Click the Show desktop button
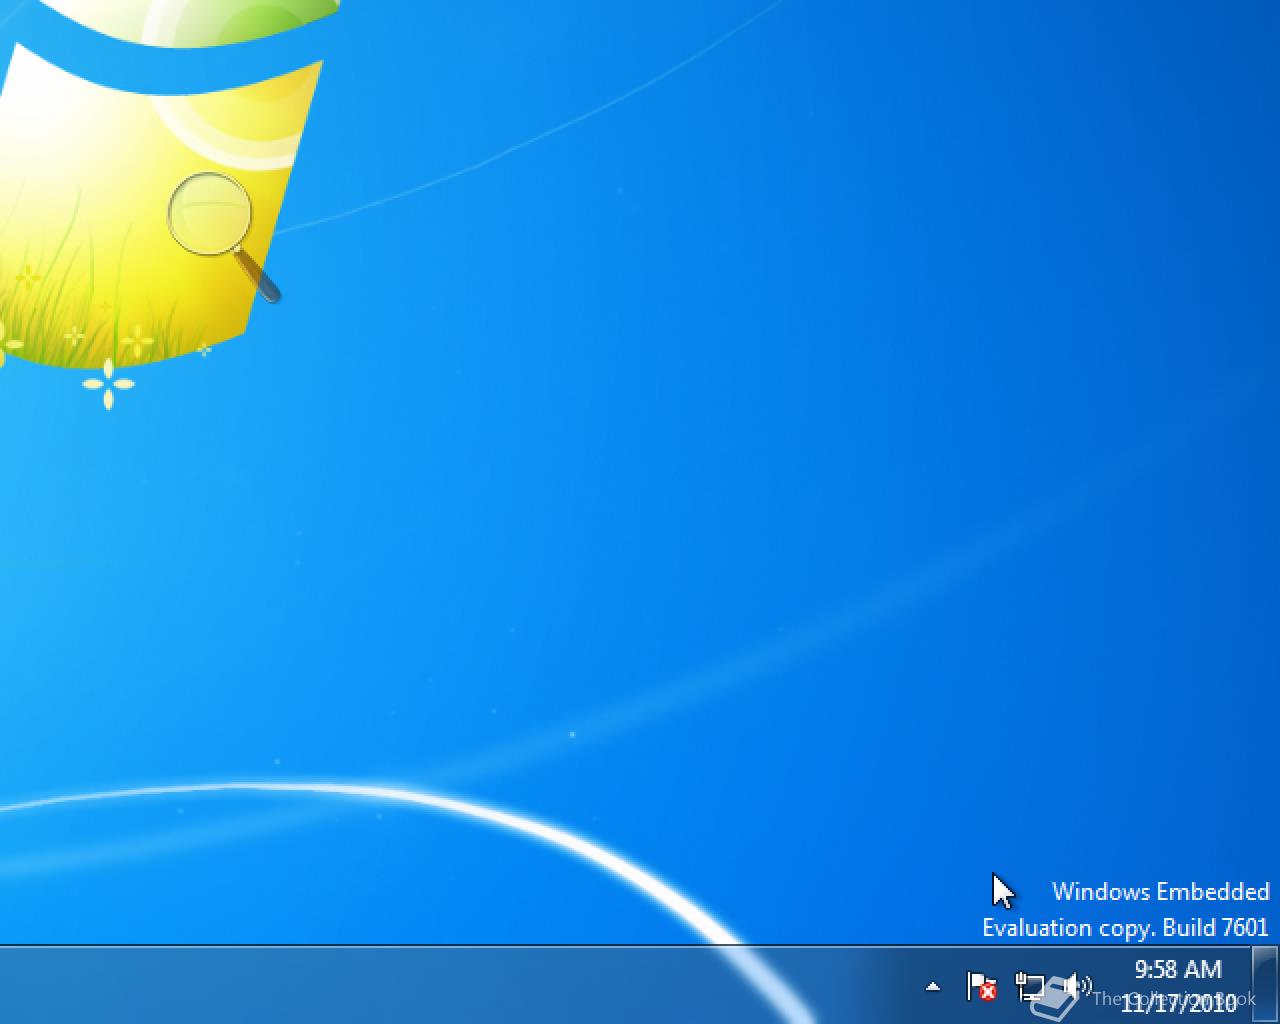Viewport: 1280px width, 1024px height. click(x=1266, y=985)
